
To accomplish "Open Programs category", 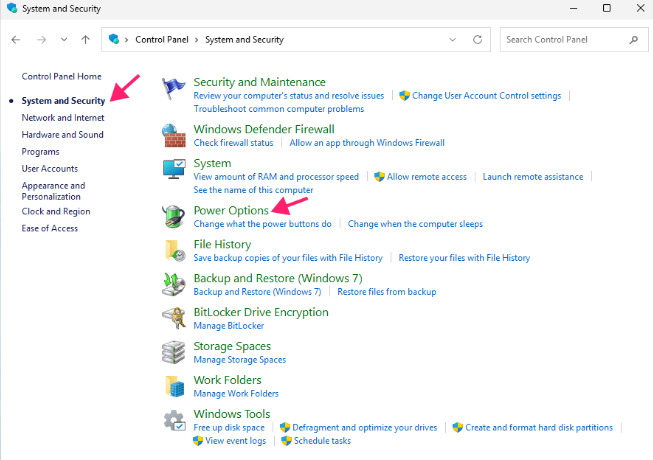I will tap(40, 152).
